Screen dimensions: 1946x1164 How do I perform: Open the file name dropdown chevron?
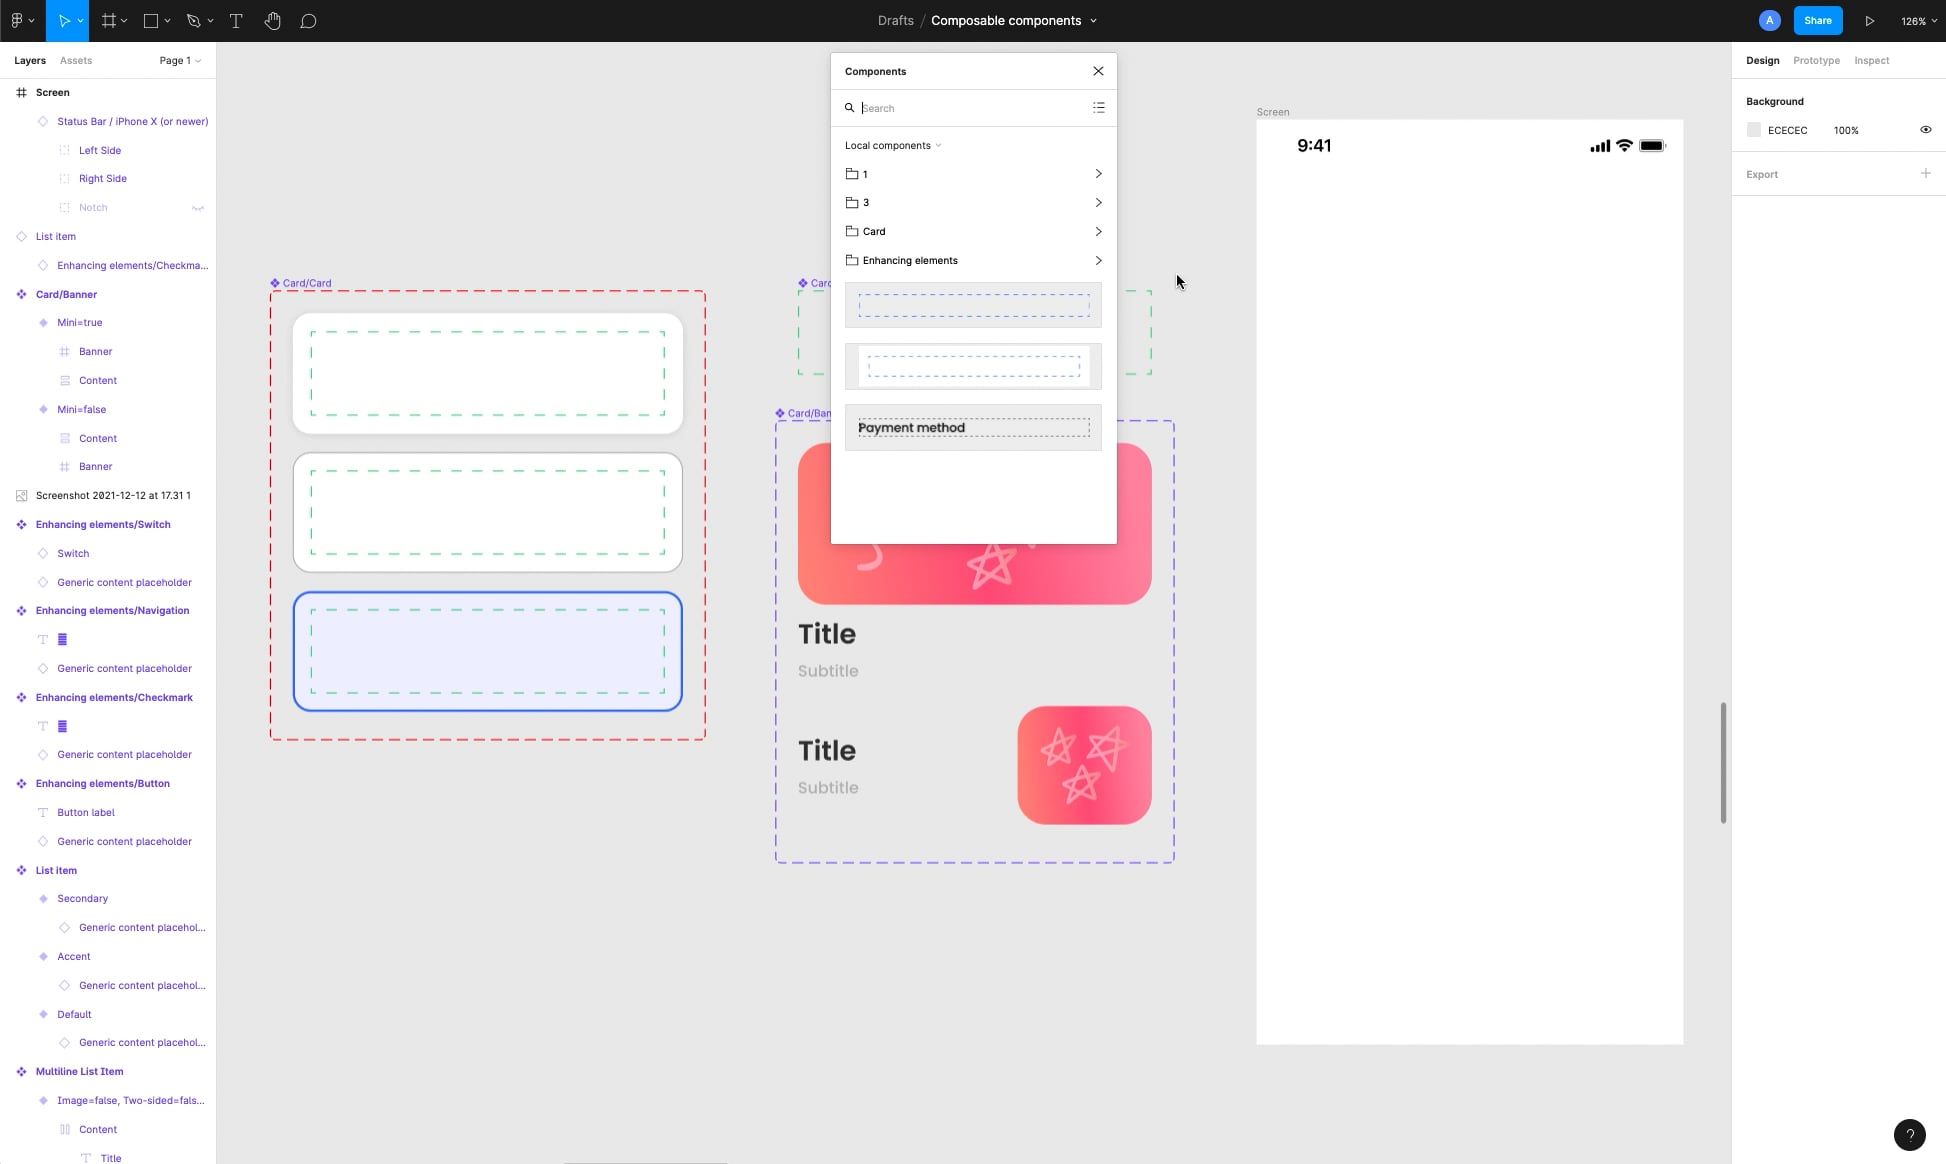pos(1093,20)
